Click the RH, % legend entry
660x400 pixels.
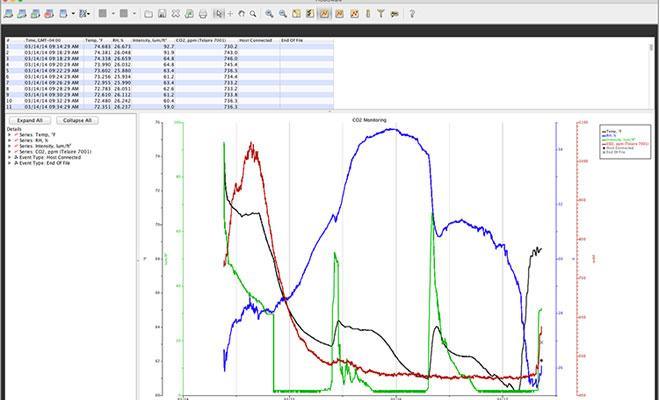(611, 135)
